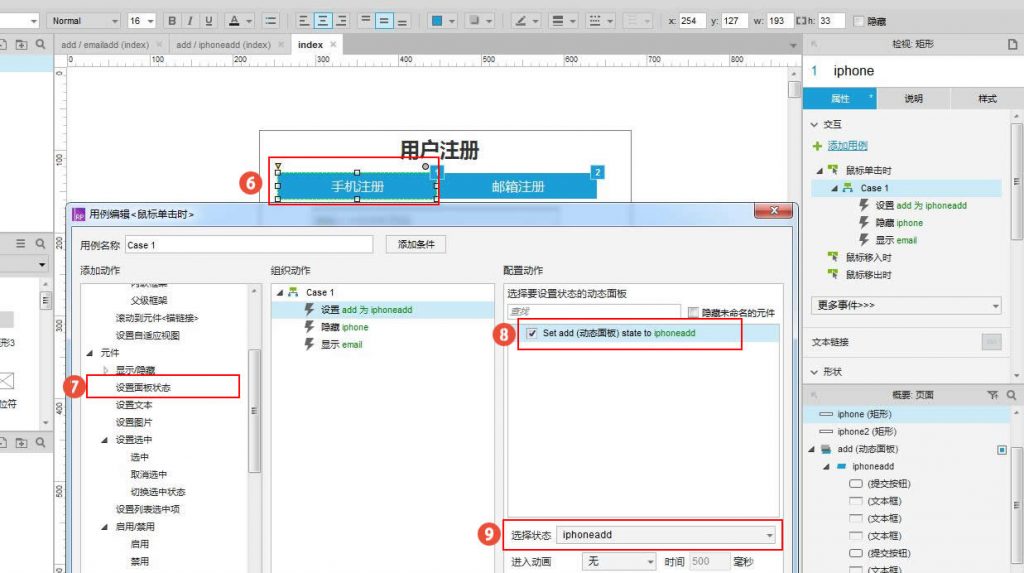Click the x coordinate field 254
The image size is (1024, 573).
coord(694,21)
